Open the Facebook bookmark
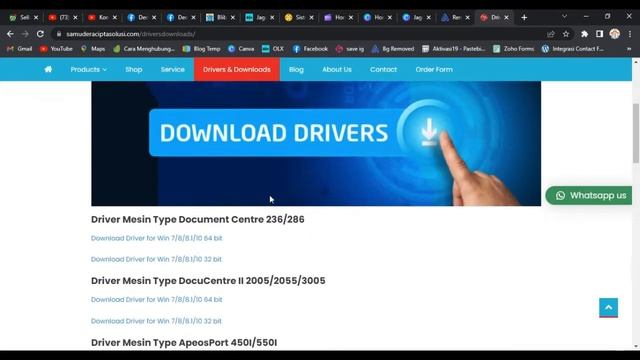The image size is (640, 360). coord(311,49)
